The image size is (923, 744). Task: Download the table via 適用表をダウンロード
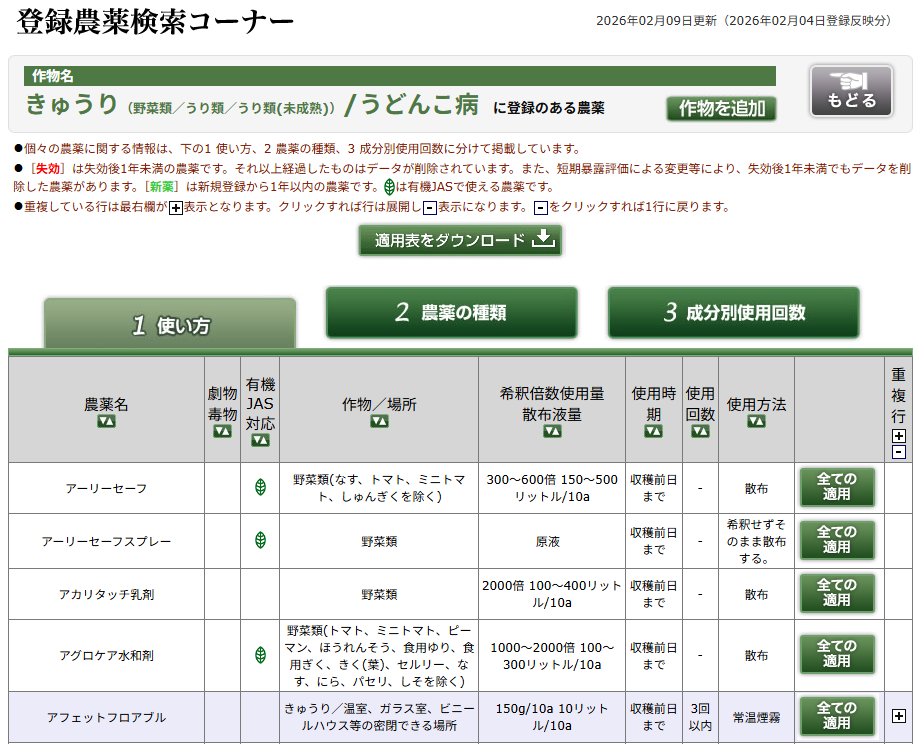tap(461, 240)
